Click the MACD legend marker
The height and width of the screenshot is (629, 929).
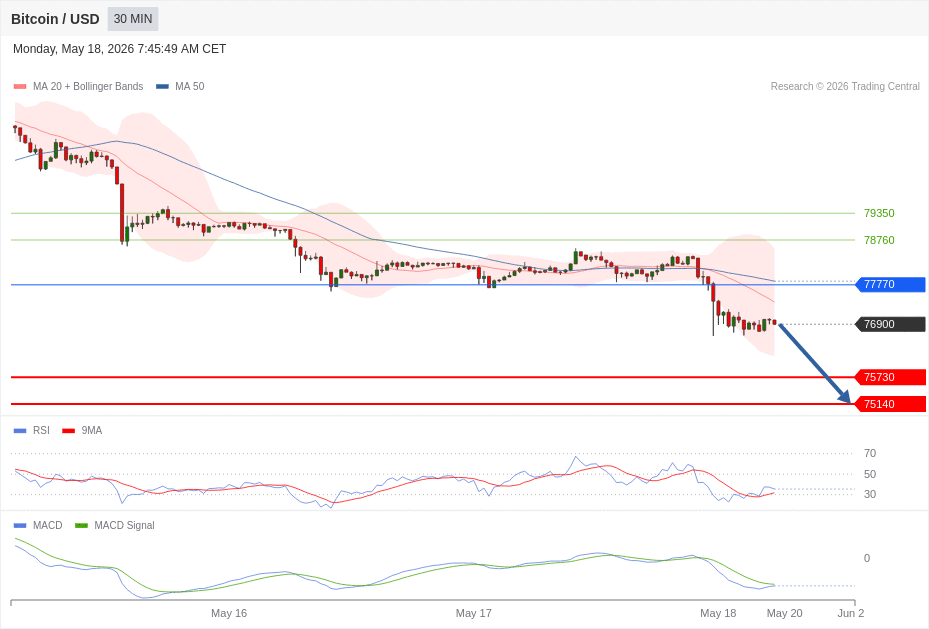pyautogui.click(x=20, y=525)
